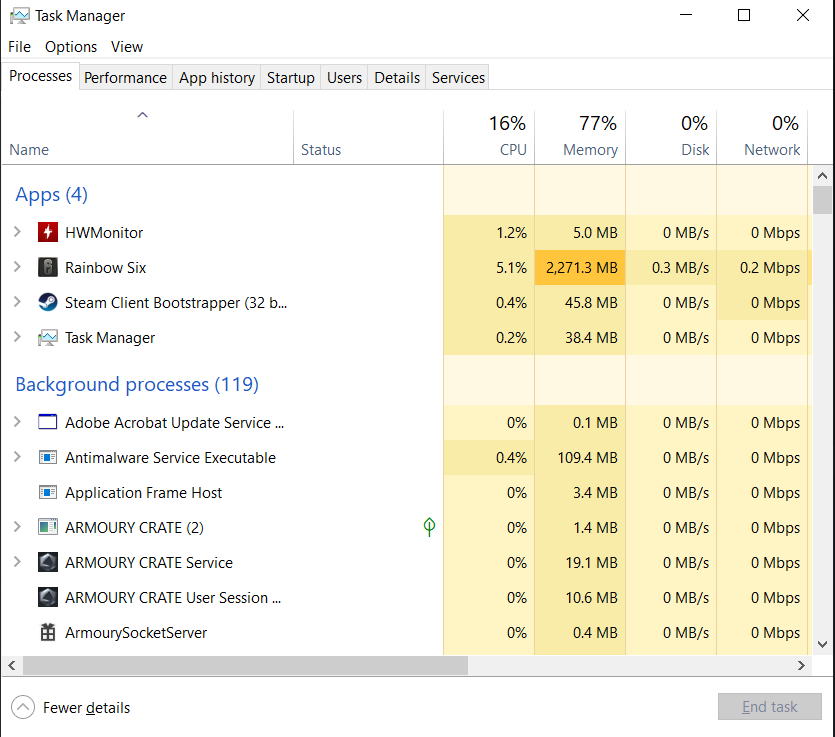The height and width of the screenshot is (737, 835).
Task: Click ARMOURY CRATE Service 19.1 MB cell
Action: point(580,562)
